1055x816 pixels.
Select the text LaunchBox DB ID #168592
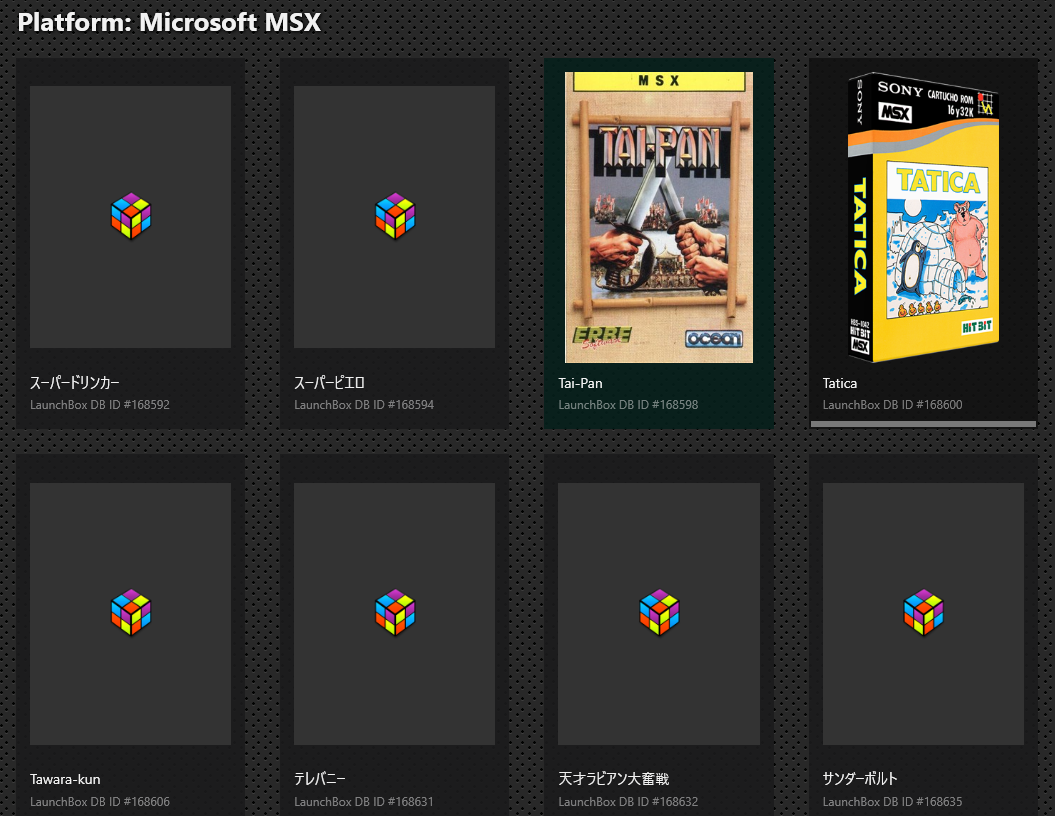(100, 405)
